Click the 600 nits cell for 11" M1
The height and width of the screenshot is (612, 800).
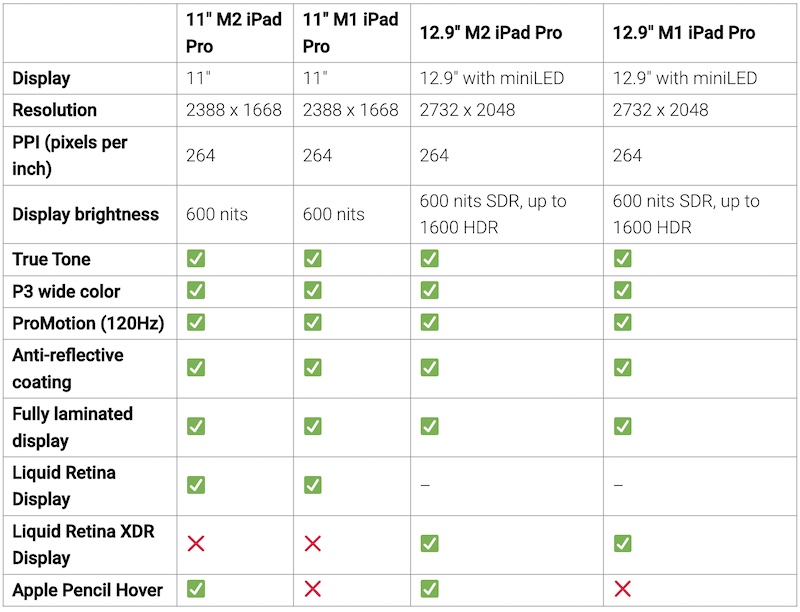point(334,214)
